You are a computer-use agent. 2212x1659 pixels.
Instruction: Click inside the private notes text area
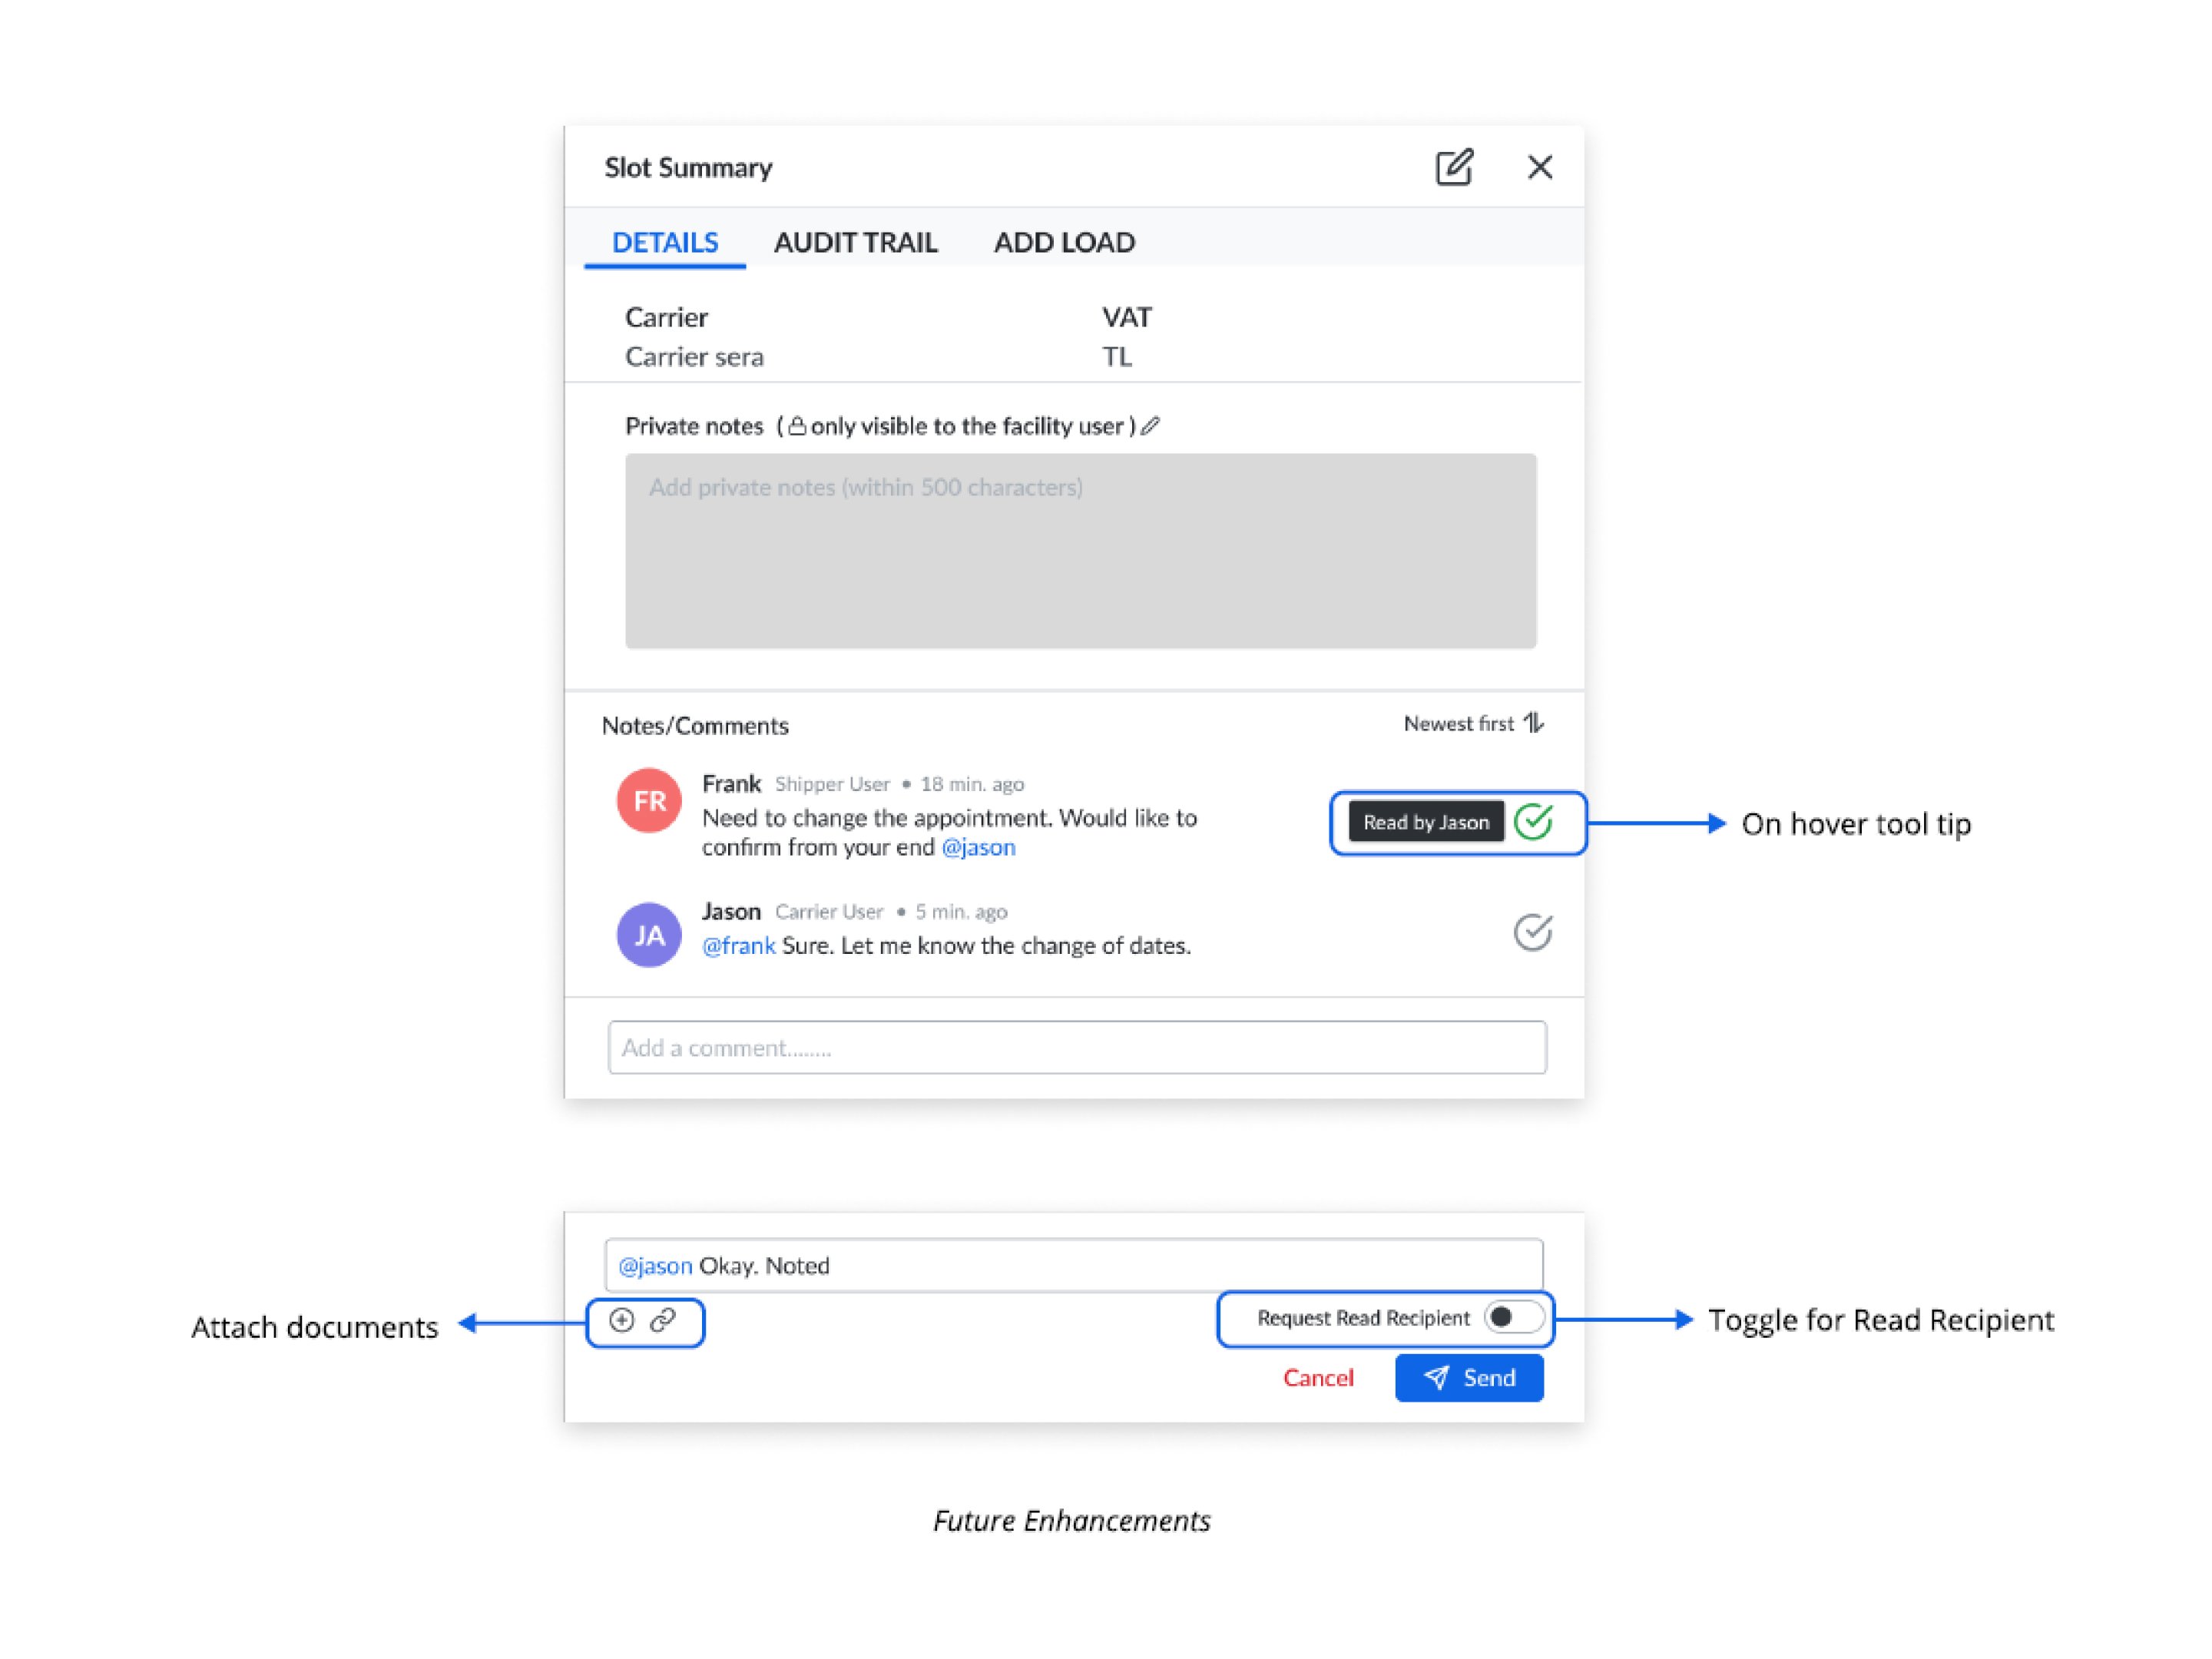1080,551
